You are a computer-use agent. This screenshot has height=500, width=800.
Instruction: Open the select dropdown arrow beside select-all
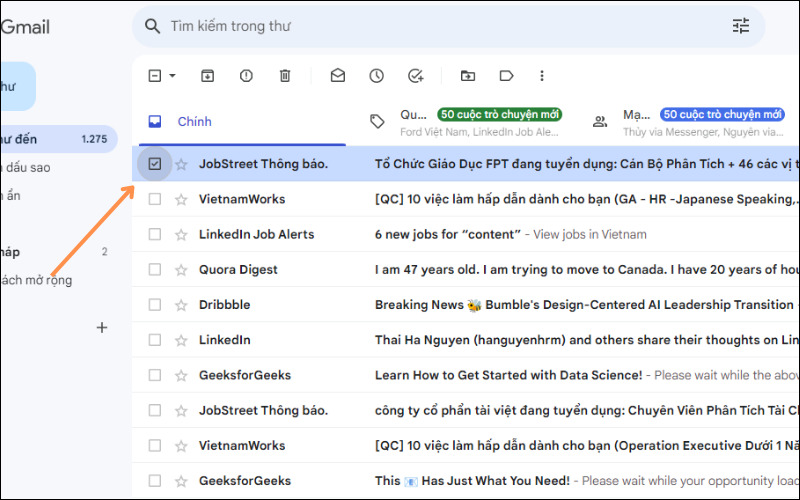tap(172, 76)
